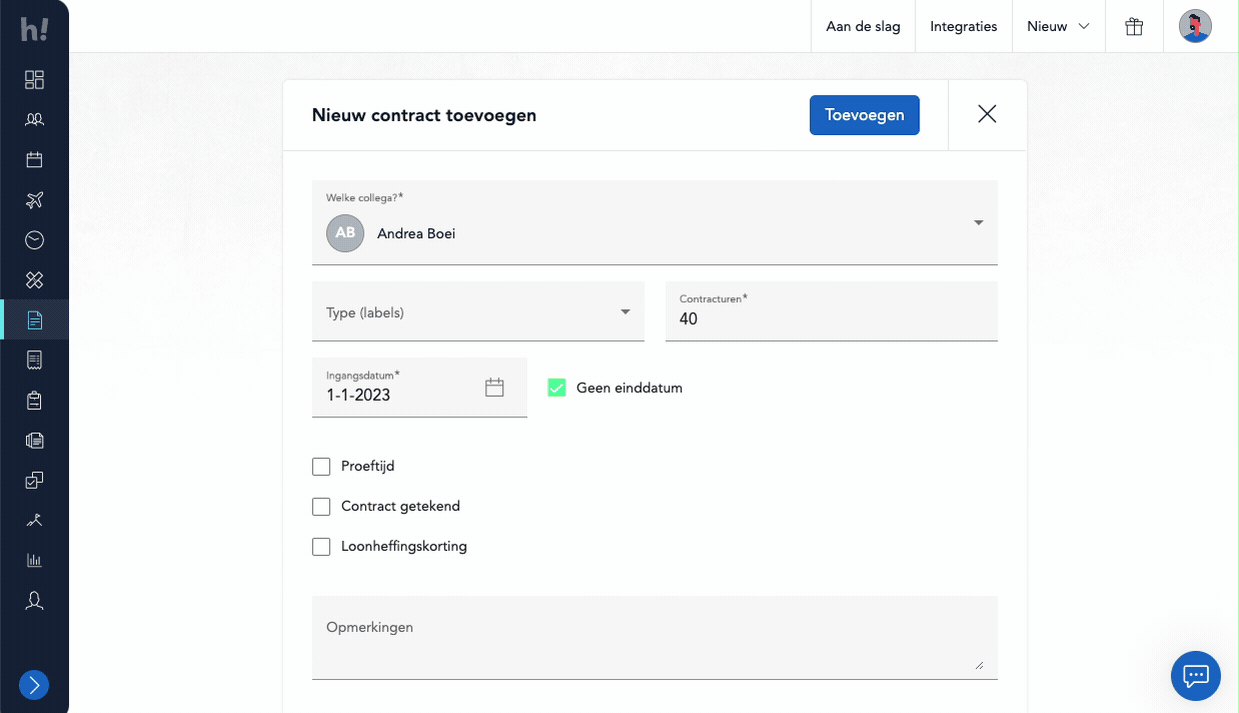
Task: Open the Ingangsdatum calendar picker icon
Action: click(494, 387)
